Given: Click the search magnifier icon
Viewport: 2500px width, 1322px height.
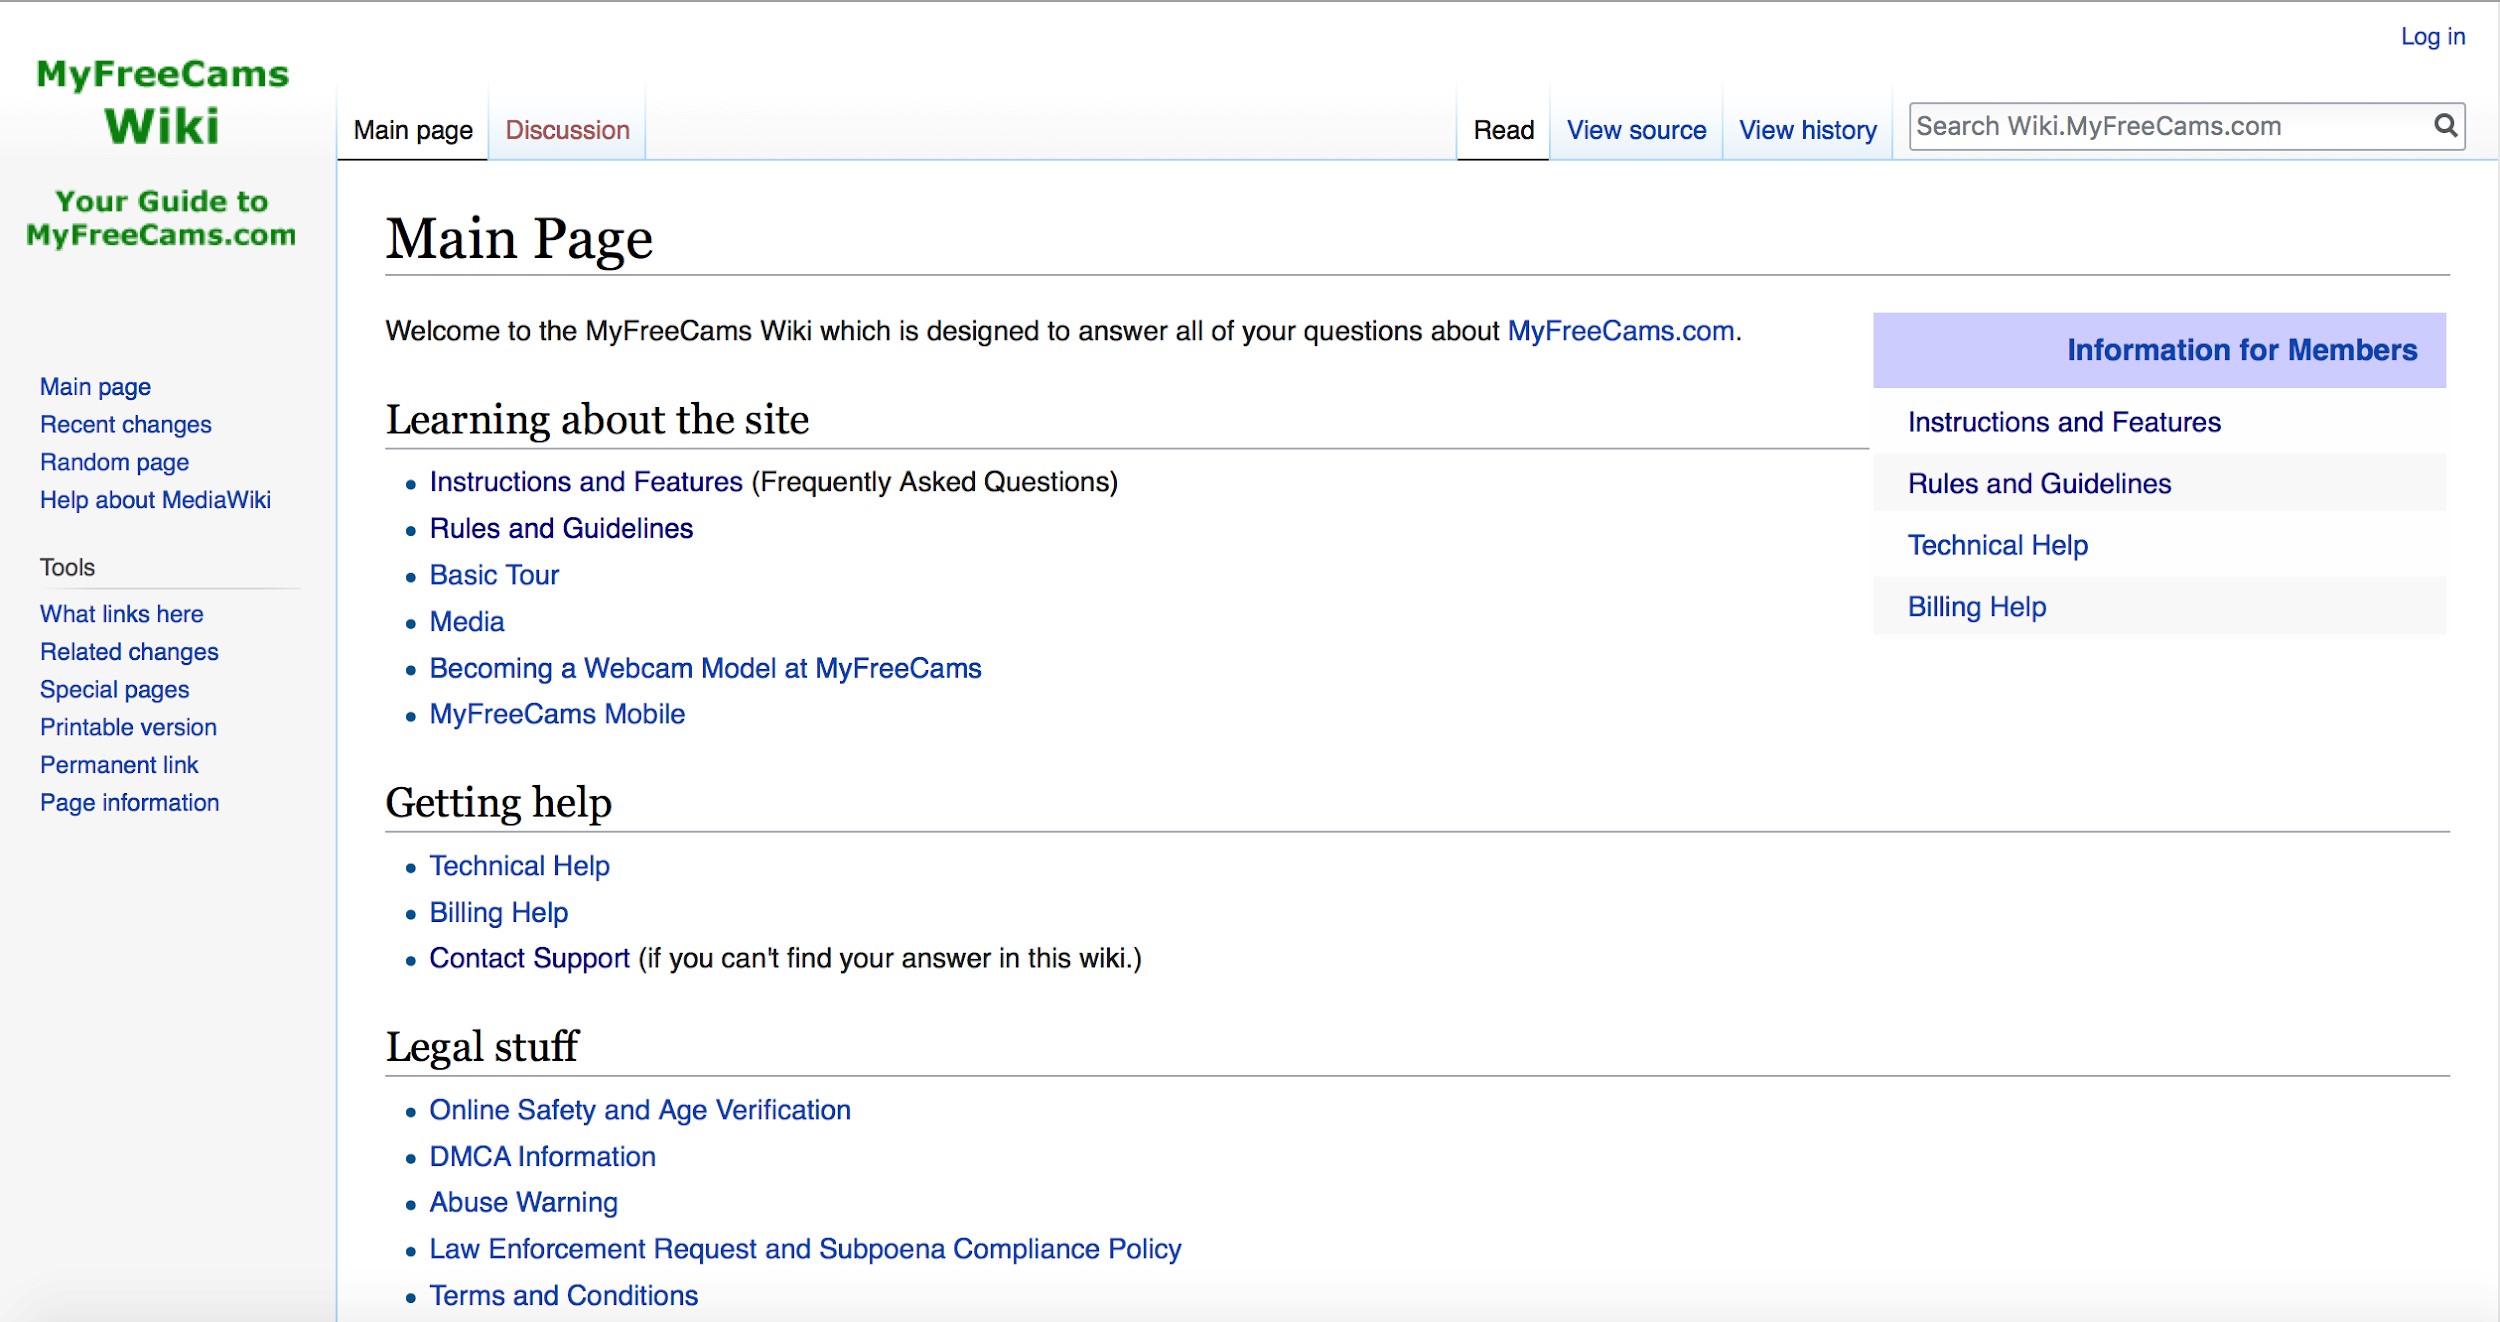Looking at the screenshot, I should (x=2445, y=126).
